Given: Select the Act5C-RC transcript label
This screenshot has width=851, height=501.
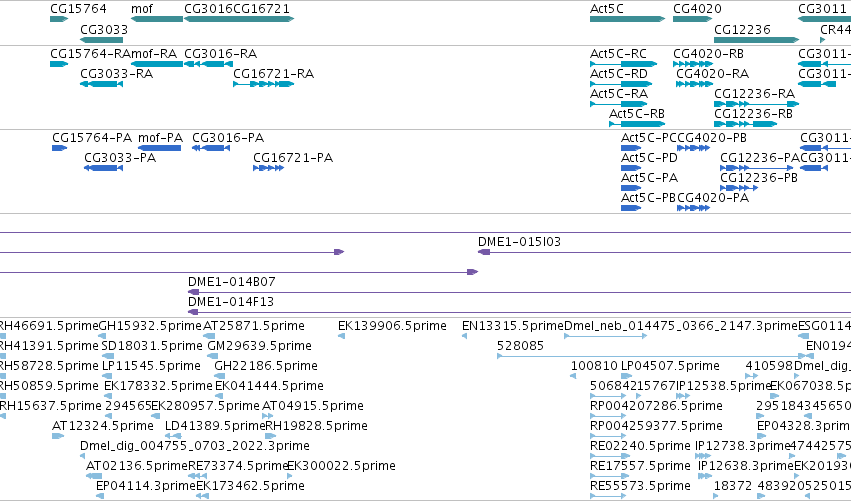Looking at the screenshot, I should (x=618, y=54).
